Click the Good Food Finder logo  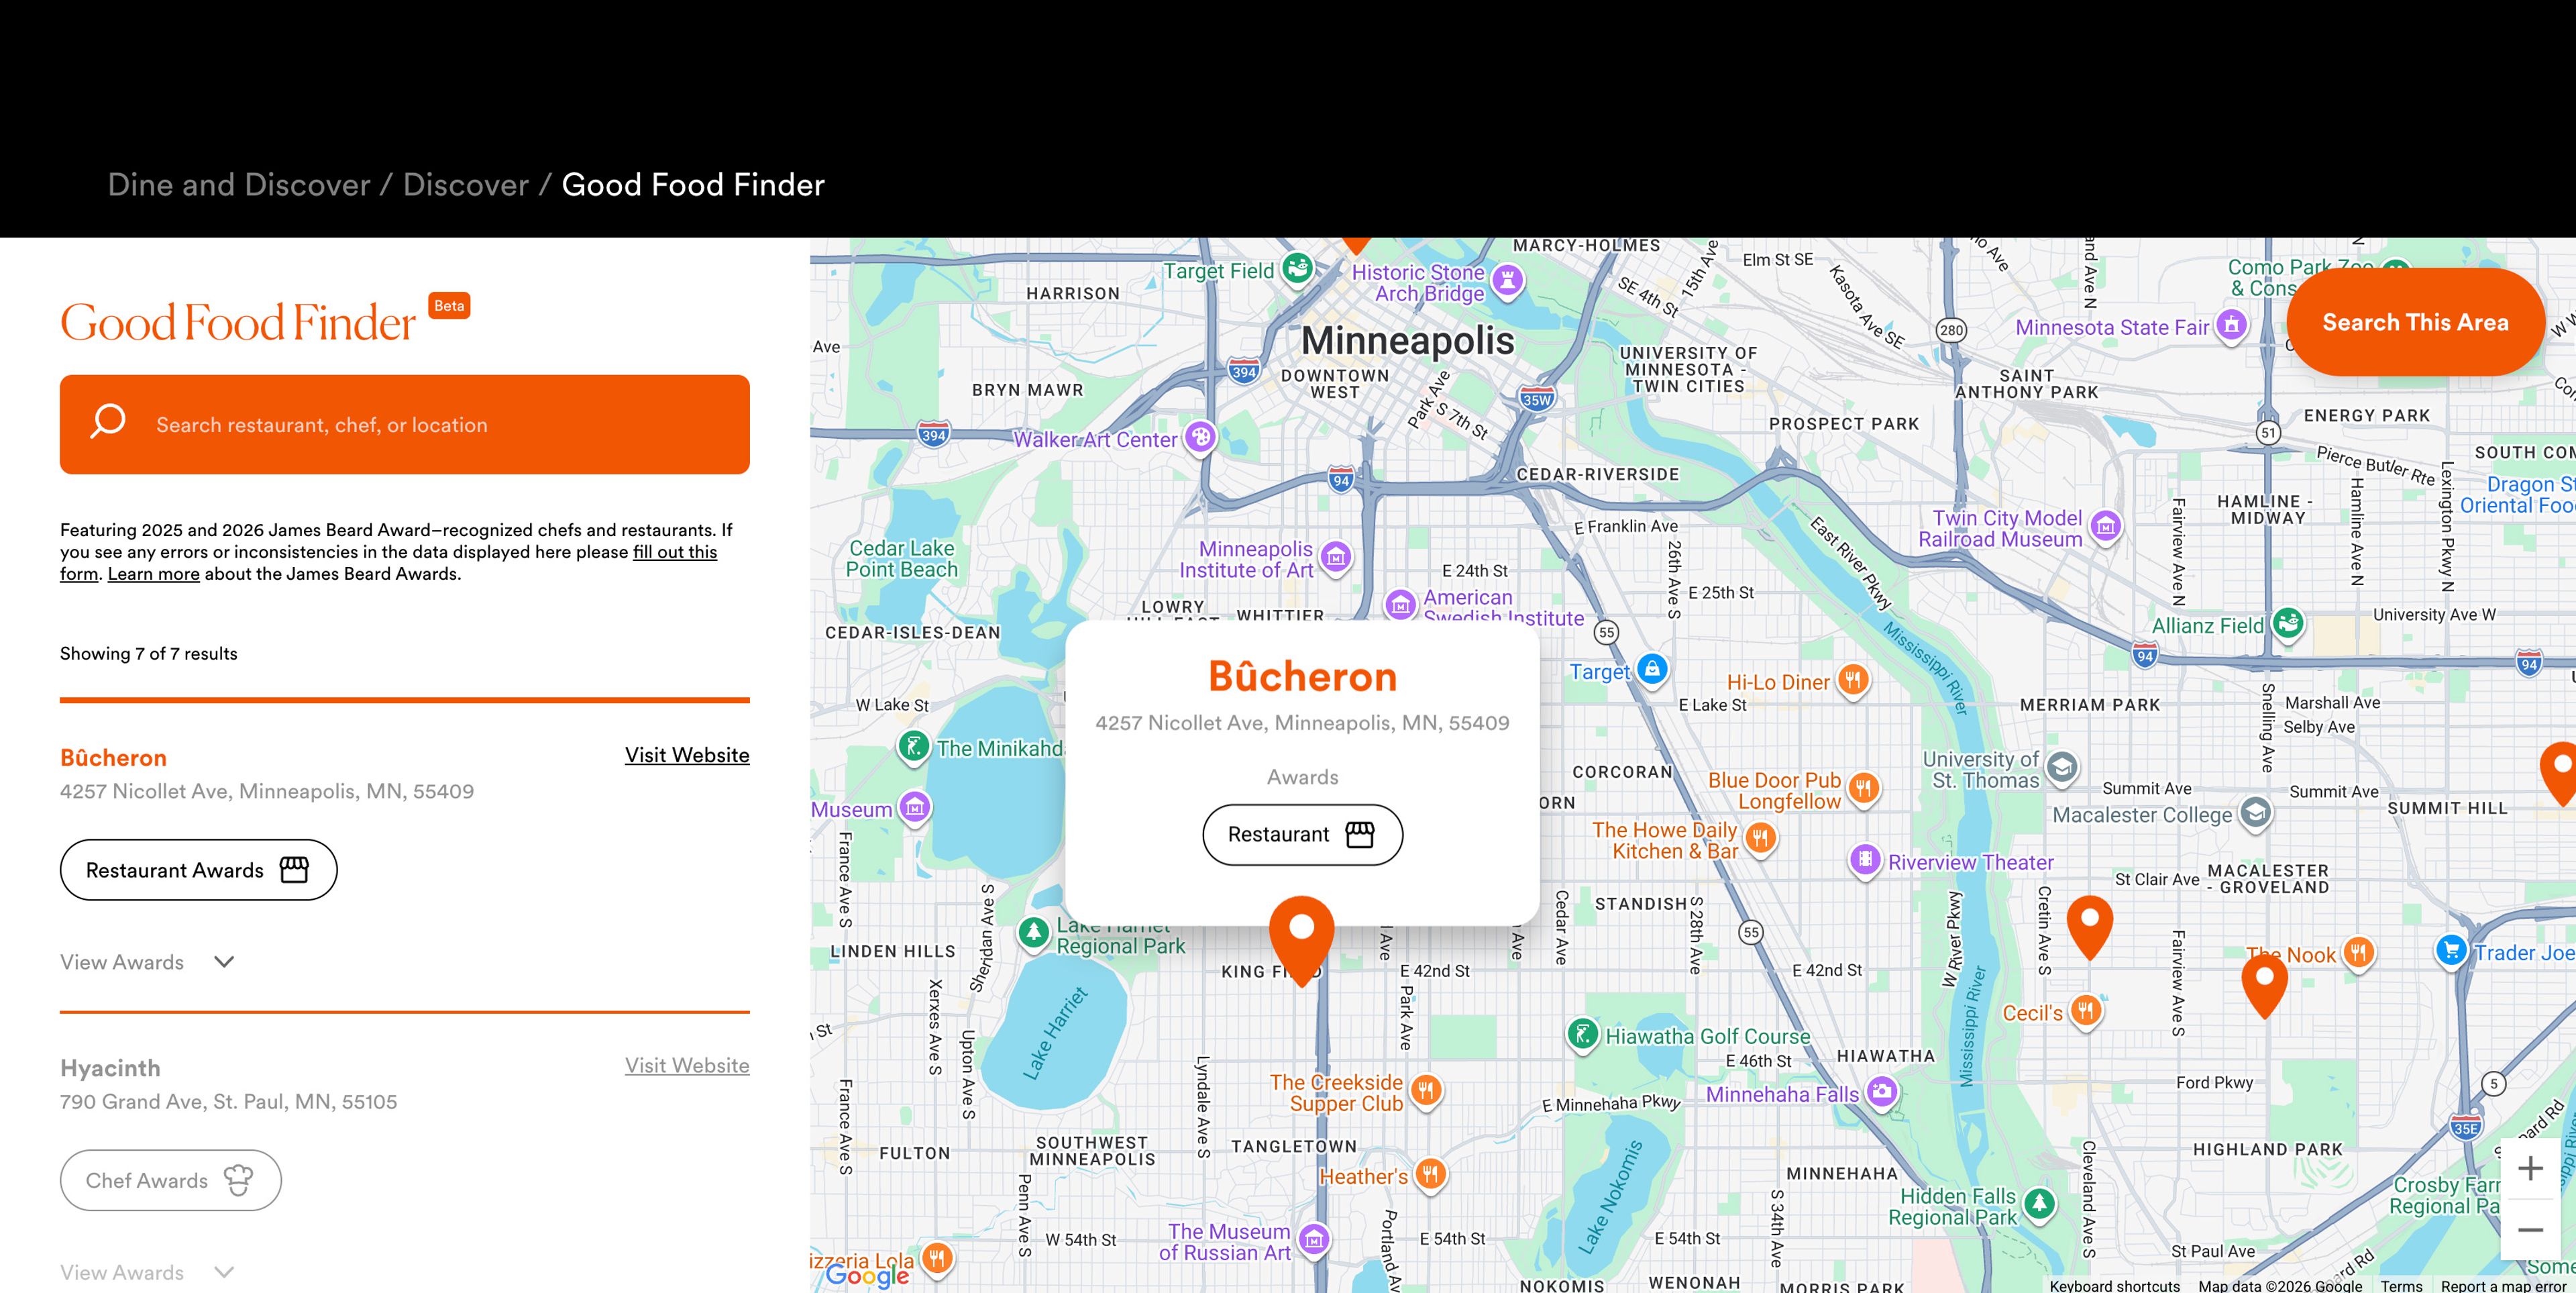tap(238, 322)
